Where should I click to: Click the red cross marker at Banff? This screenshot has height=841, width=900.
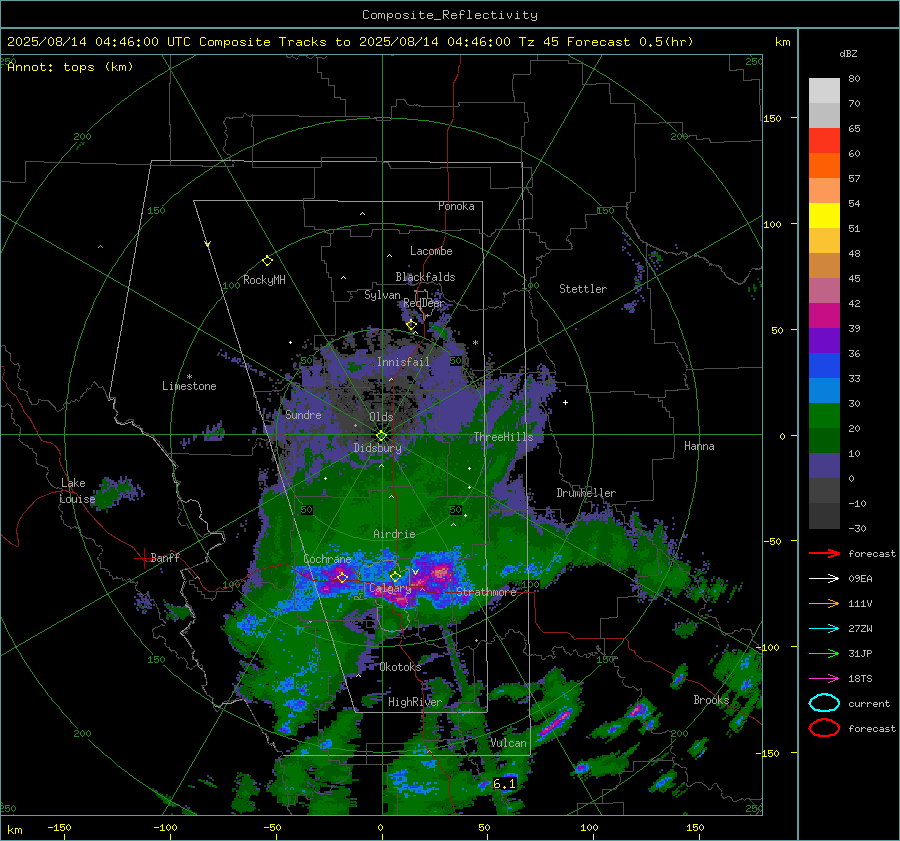pos(143,558)
